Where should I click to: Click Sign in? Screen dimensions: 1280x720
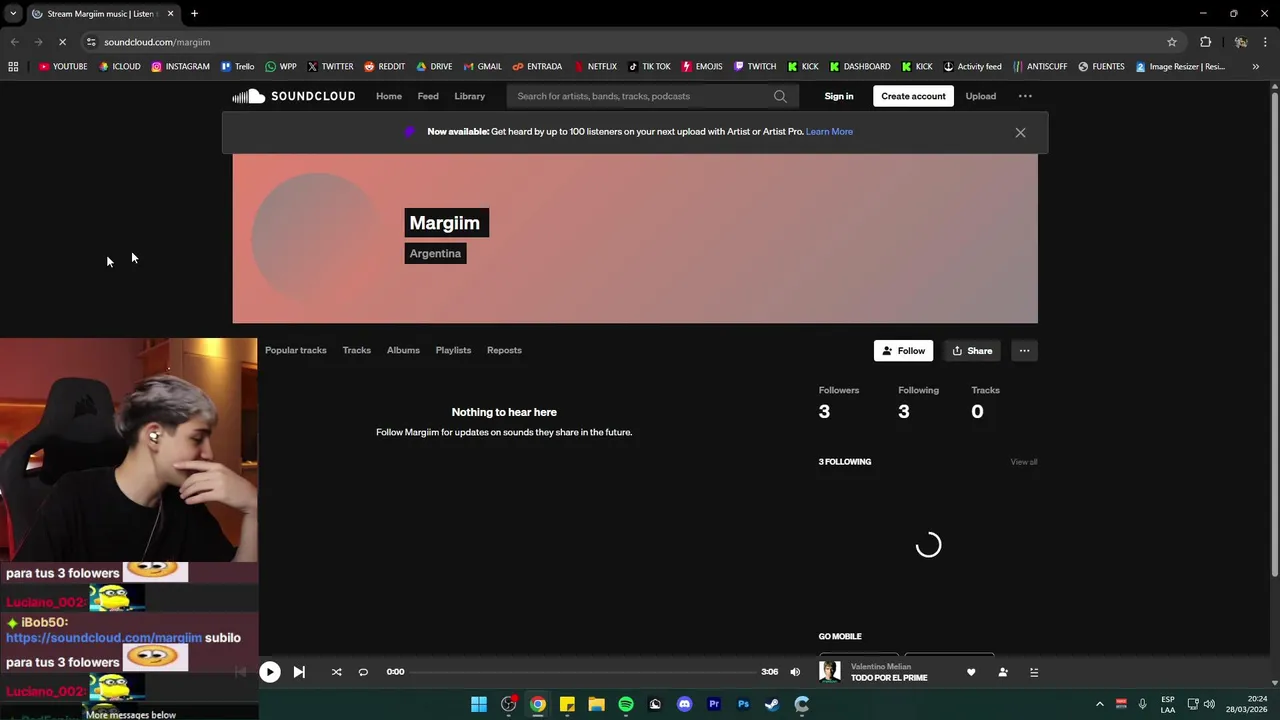(839, 96)
